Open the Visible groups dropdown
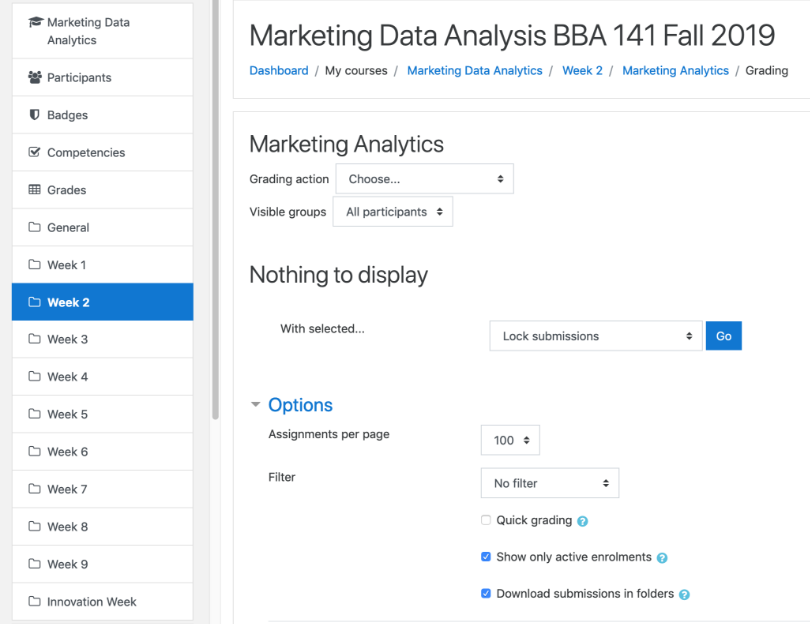 pyautogui.click(x=393, y=212)
